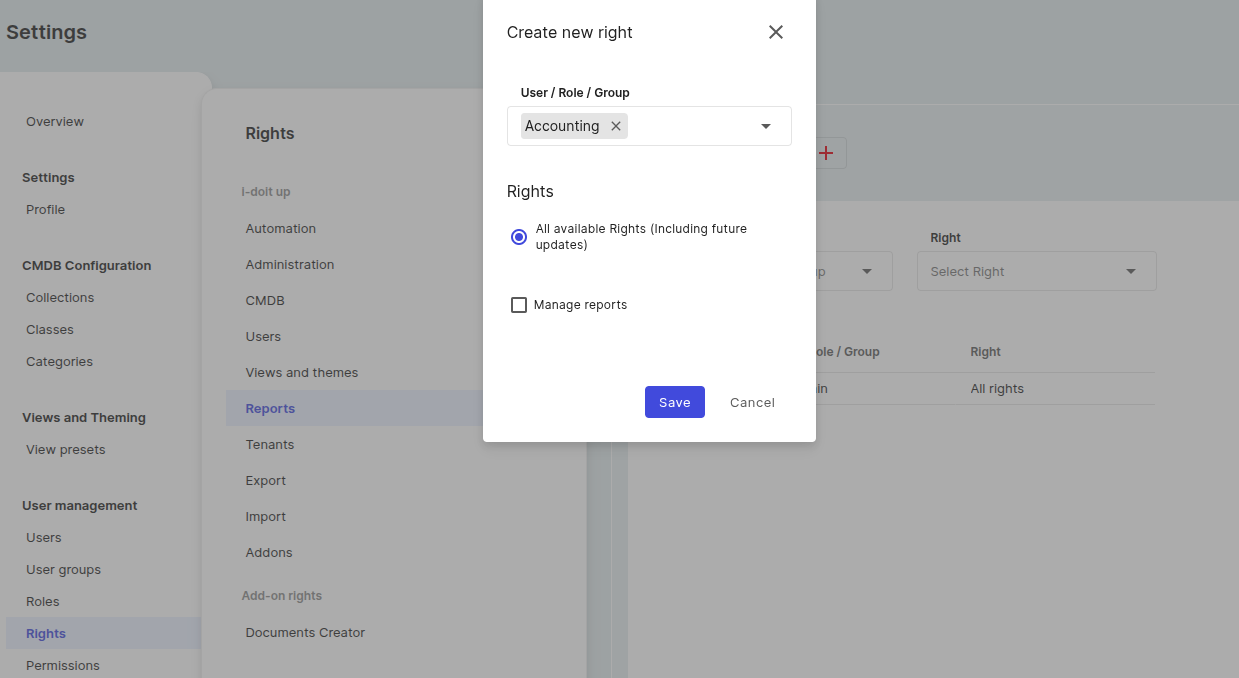Viewport: 1239px width, 678px height.
Task: Go to CMDB rights
Action: coord(265,300)
